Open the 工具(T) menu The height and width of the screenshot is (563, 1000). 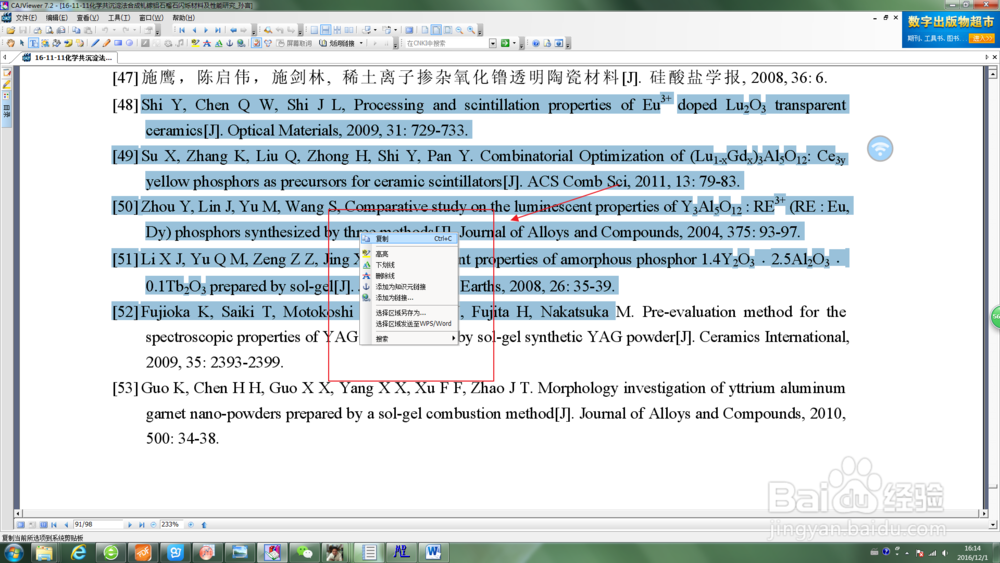pyautogui.click(x=119, y=18)
